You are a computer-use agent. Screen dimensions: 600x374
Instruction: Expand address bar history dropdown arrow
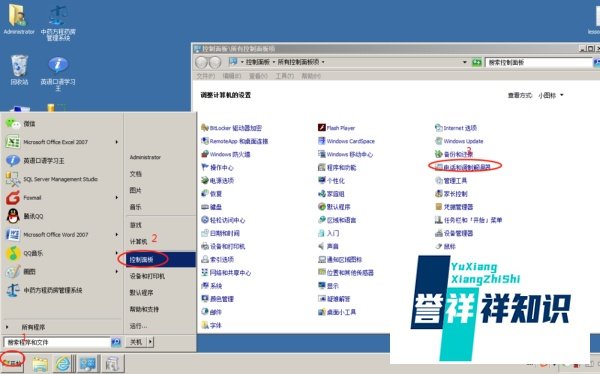click(x=465, y=62)
